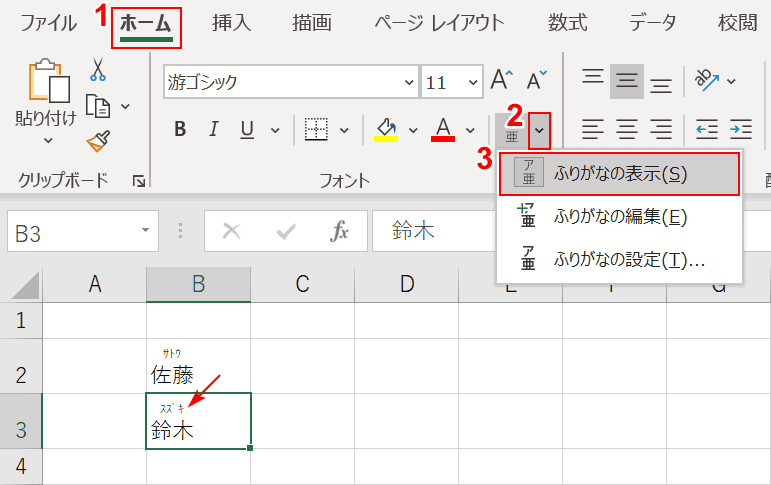771x485 pixels.
Task: Select column D header
Action: point(406,284)
